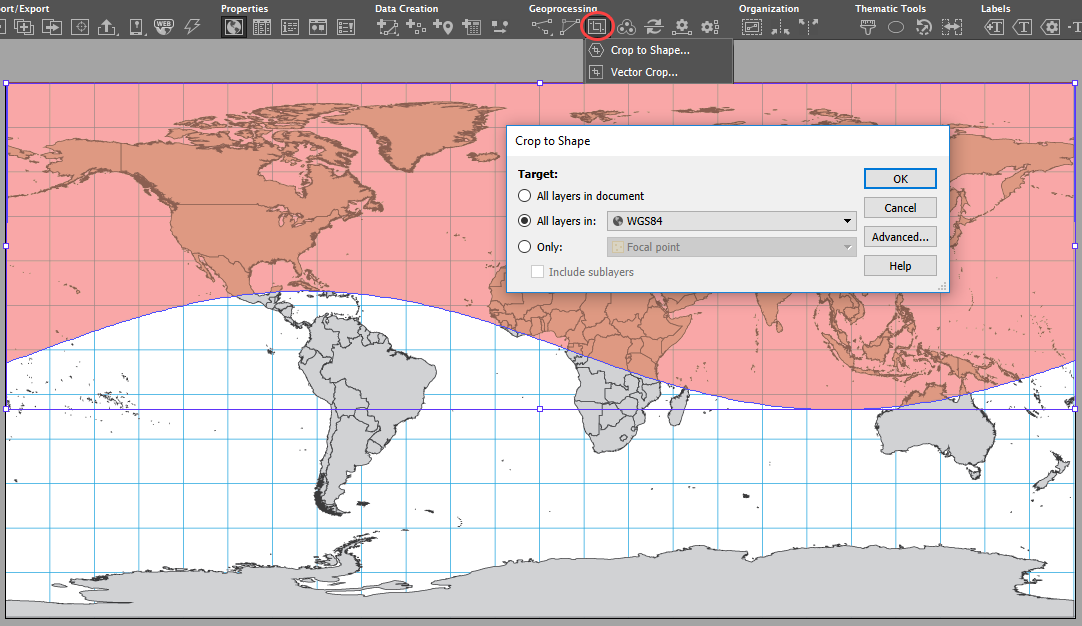Screen dimensions: 1082x626
Task: Click the label tag T icon
Action: (1022, 27)
